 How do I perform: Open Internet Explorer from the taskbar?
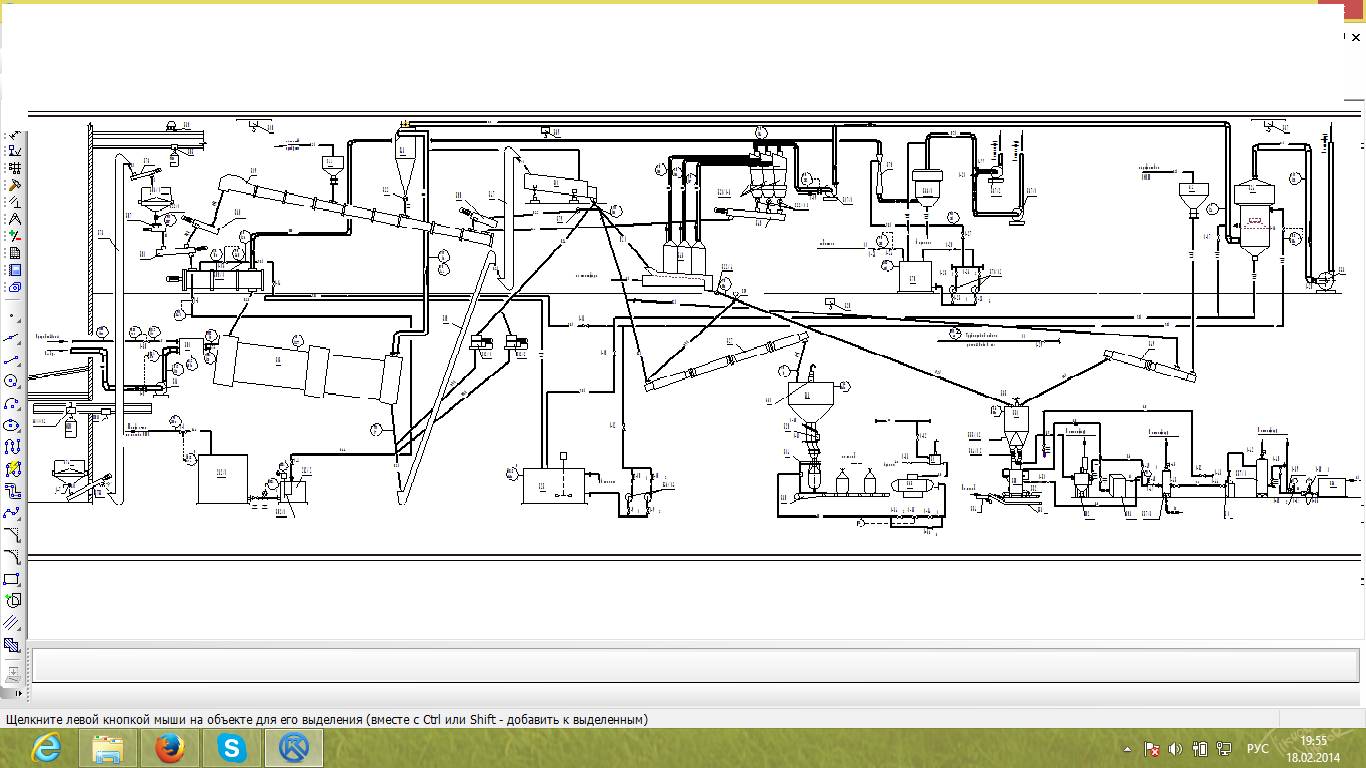[47, 748]
